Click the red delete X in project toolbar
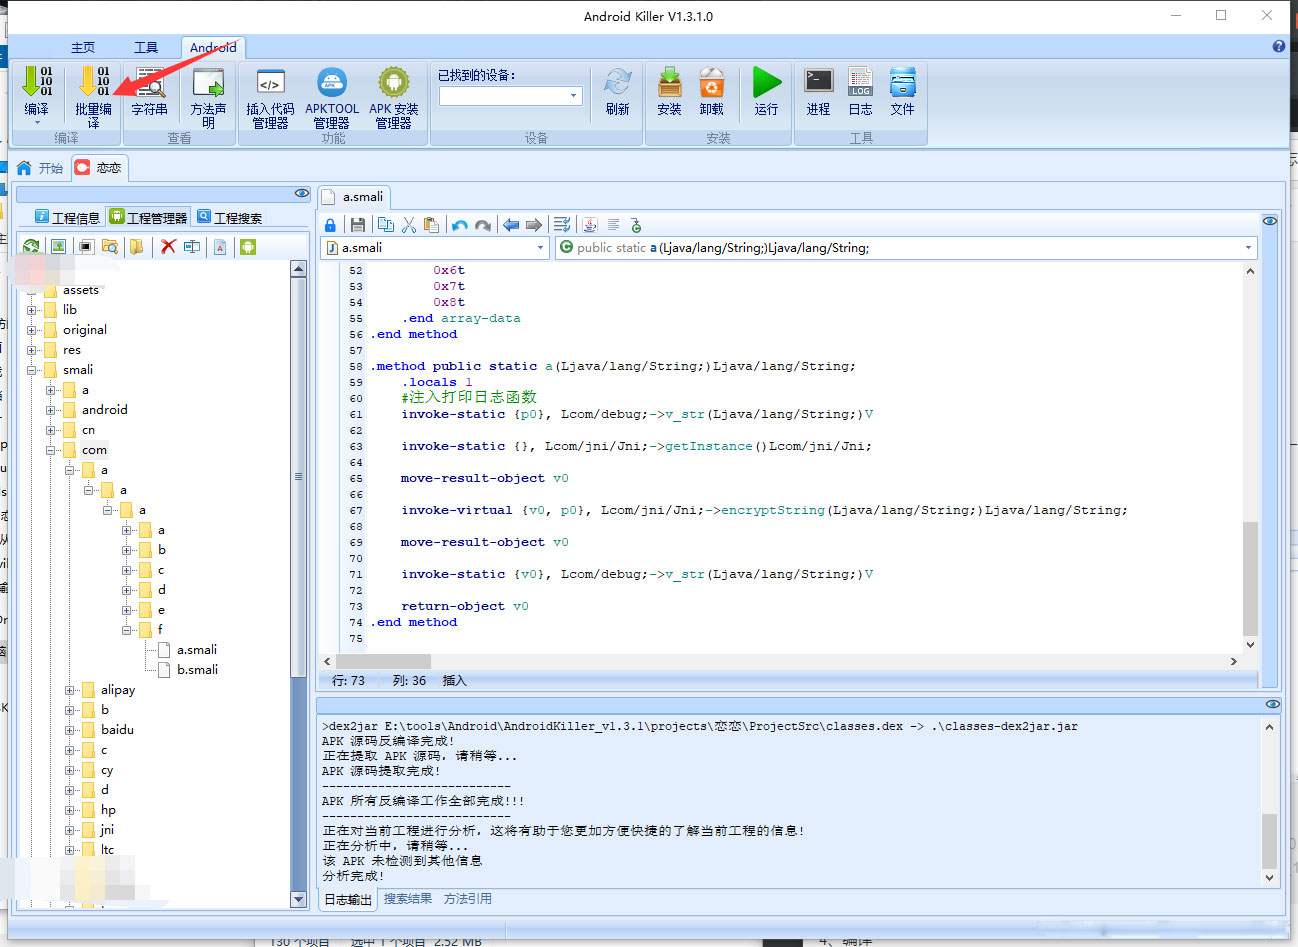Image resolution: width=1298 pixels, height=947 pixels. pyautogui.click(x=168, y=246)
